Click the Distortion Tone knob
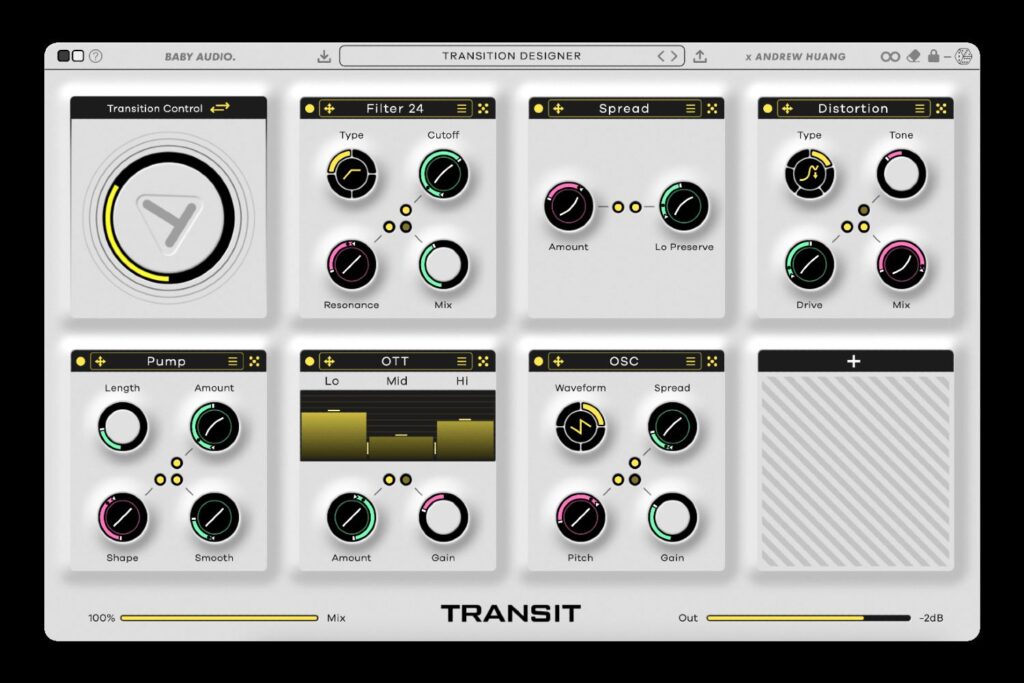This screenshot has width=1024, height=683. [901, 174]
